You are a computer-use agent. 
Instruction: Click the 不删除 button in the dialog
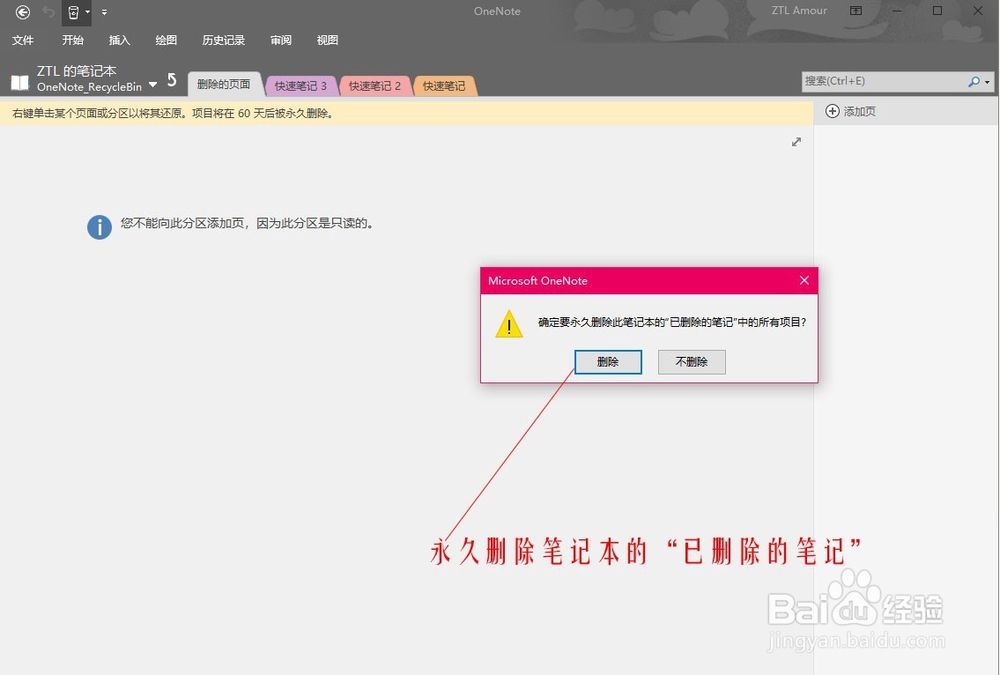[x=691, y=362]
